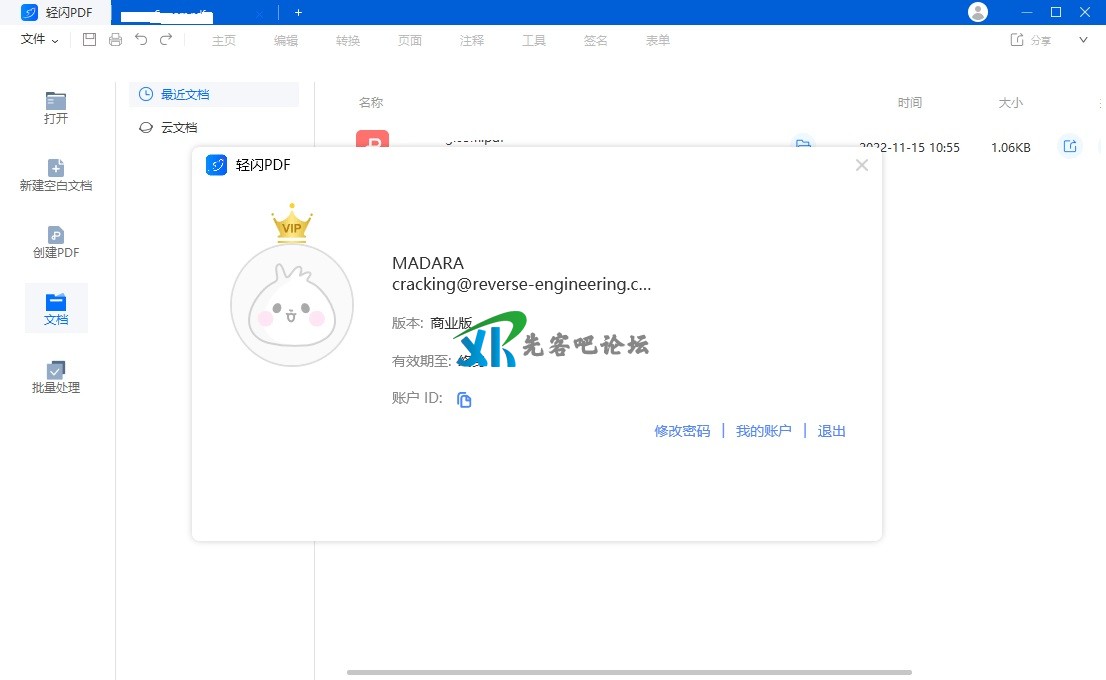Screen dimensions: 1106x680
Task: Switch to the 转换 ribbon tab
Action: click(348, 41)
